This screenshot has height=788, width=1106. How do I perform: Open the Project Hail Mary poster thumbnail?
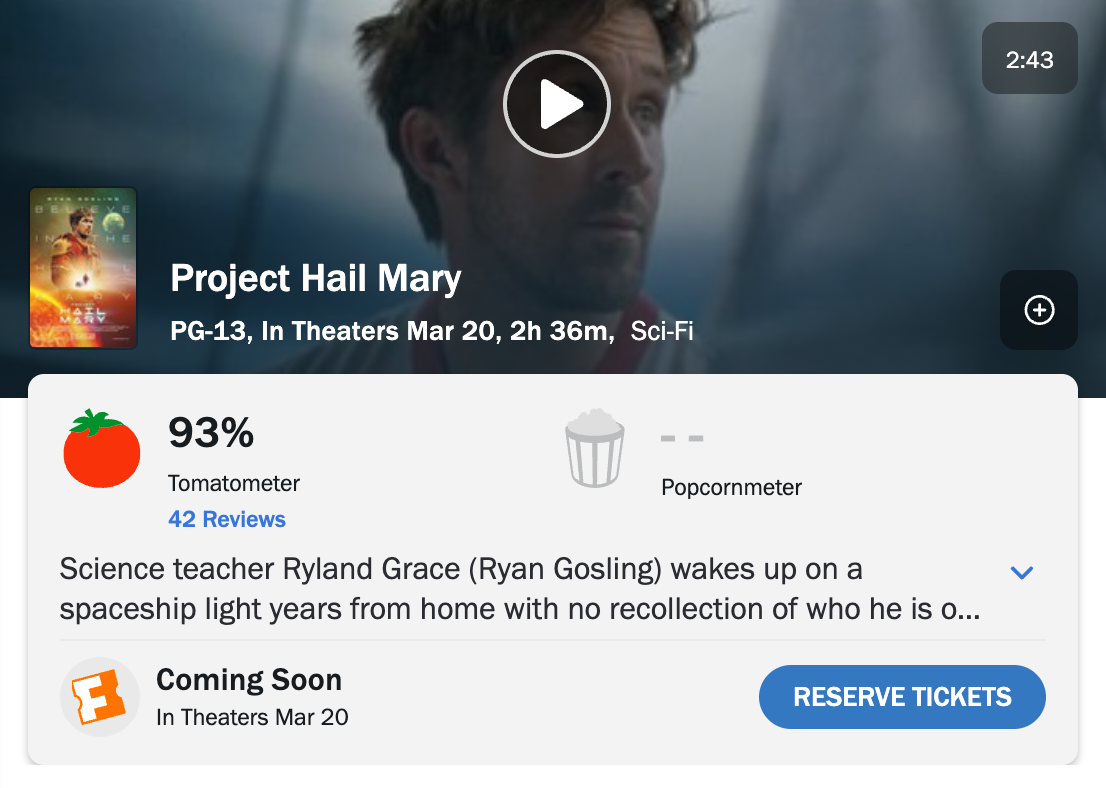pyautogui.click(x=83, y=268)
